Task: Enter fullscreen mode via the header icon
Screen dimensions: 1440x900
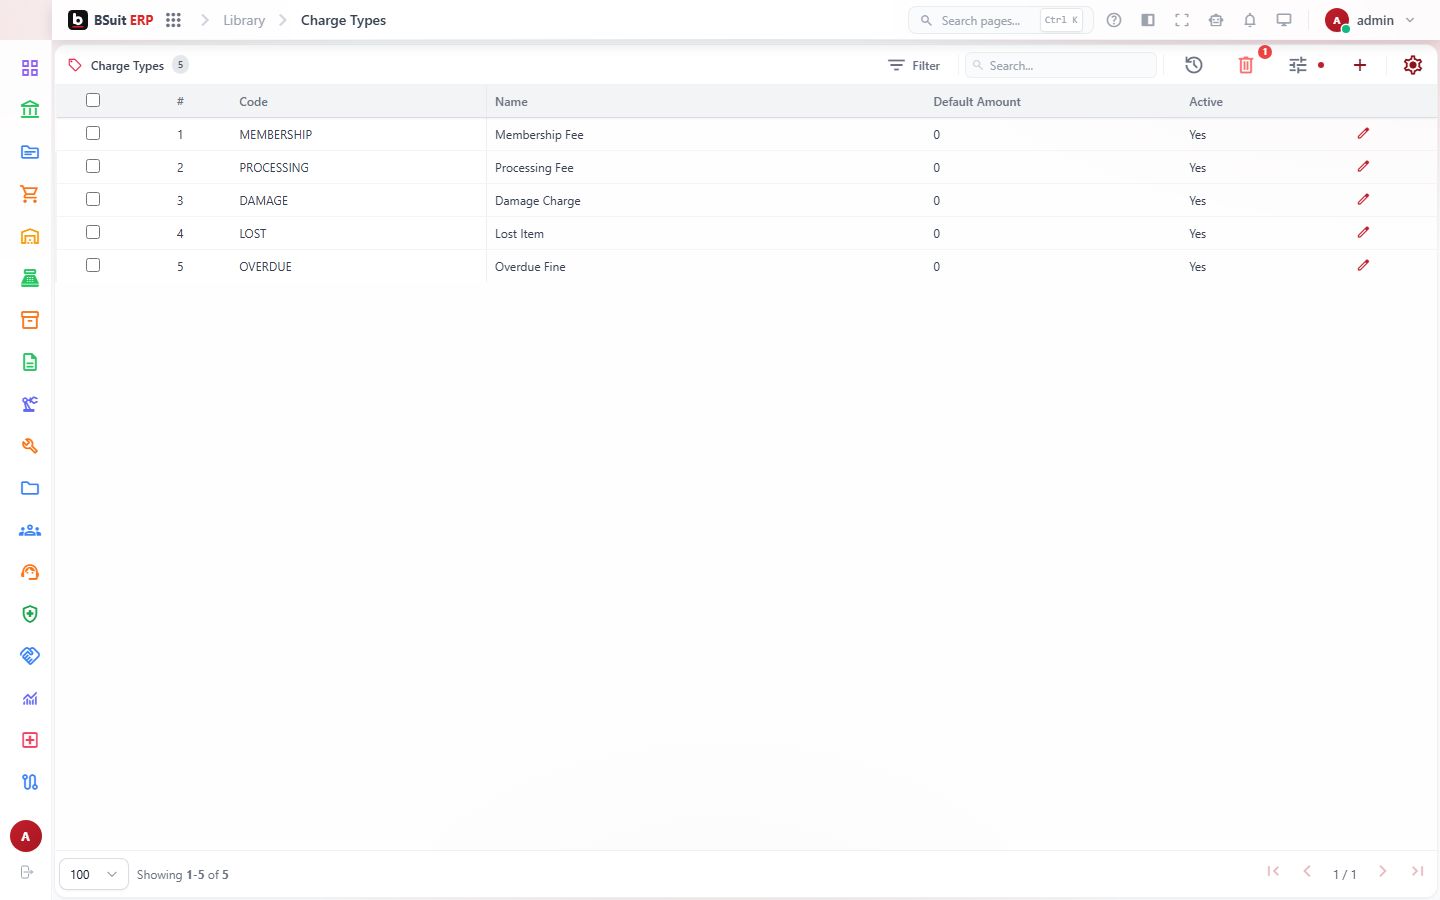Action: click(1182, 20)
